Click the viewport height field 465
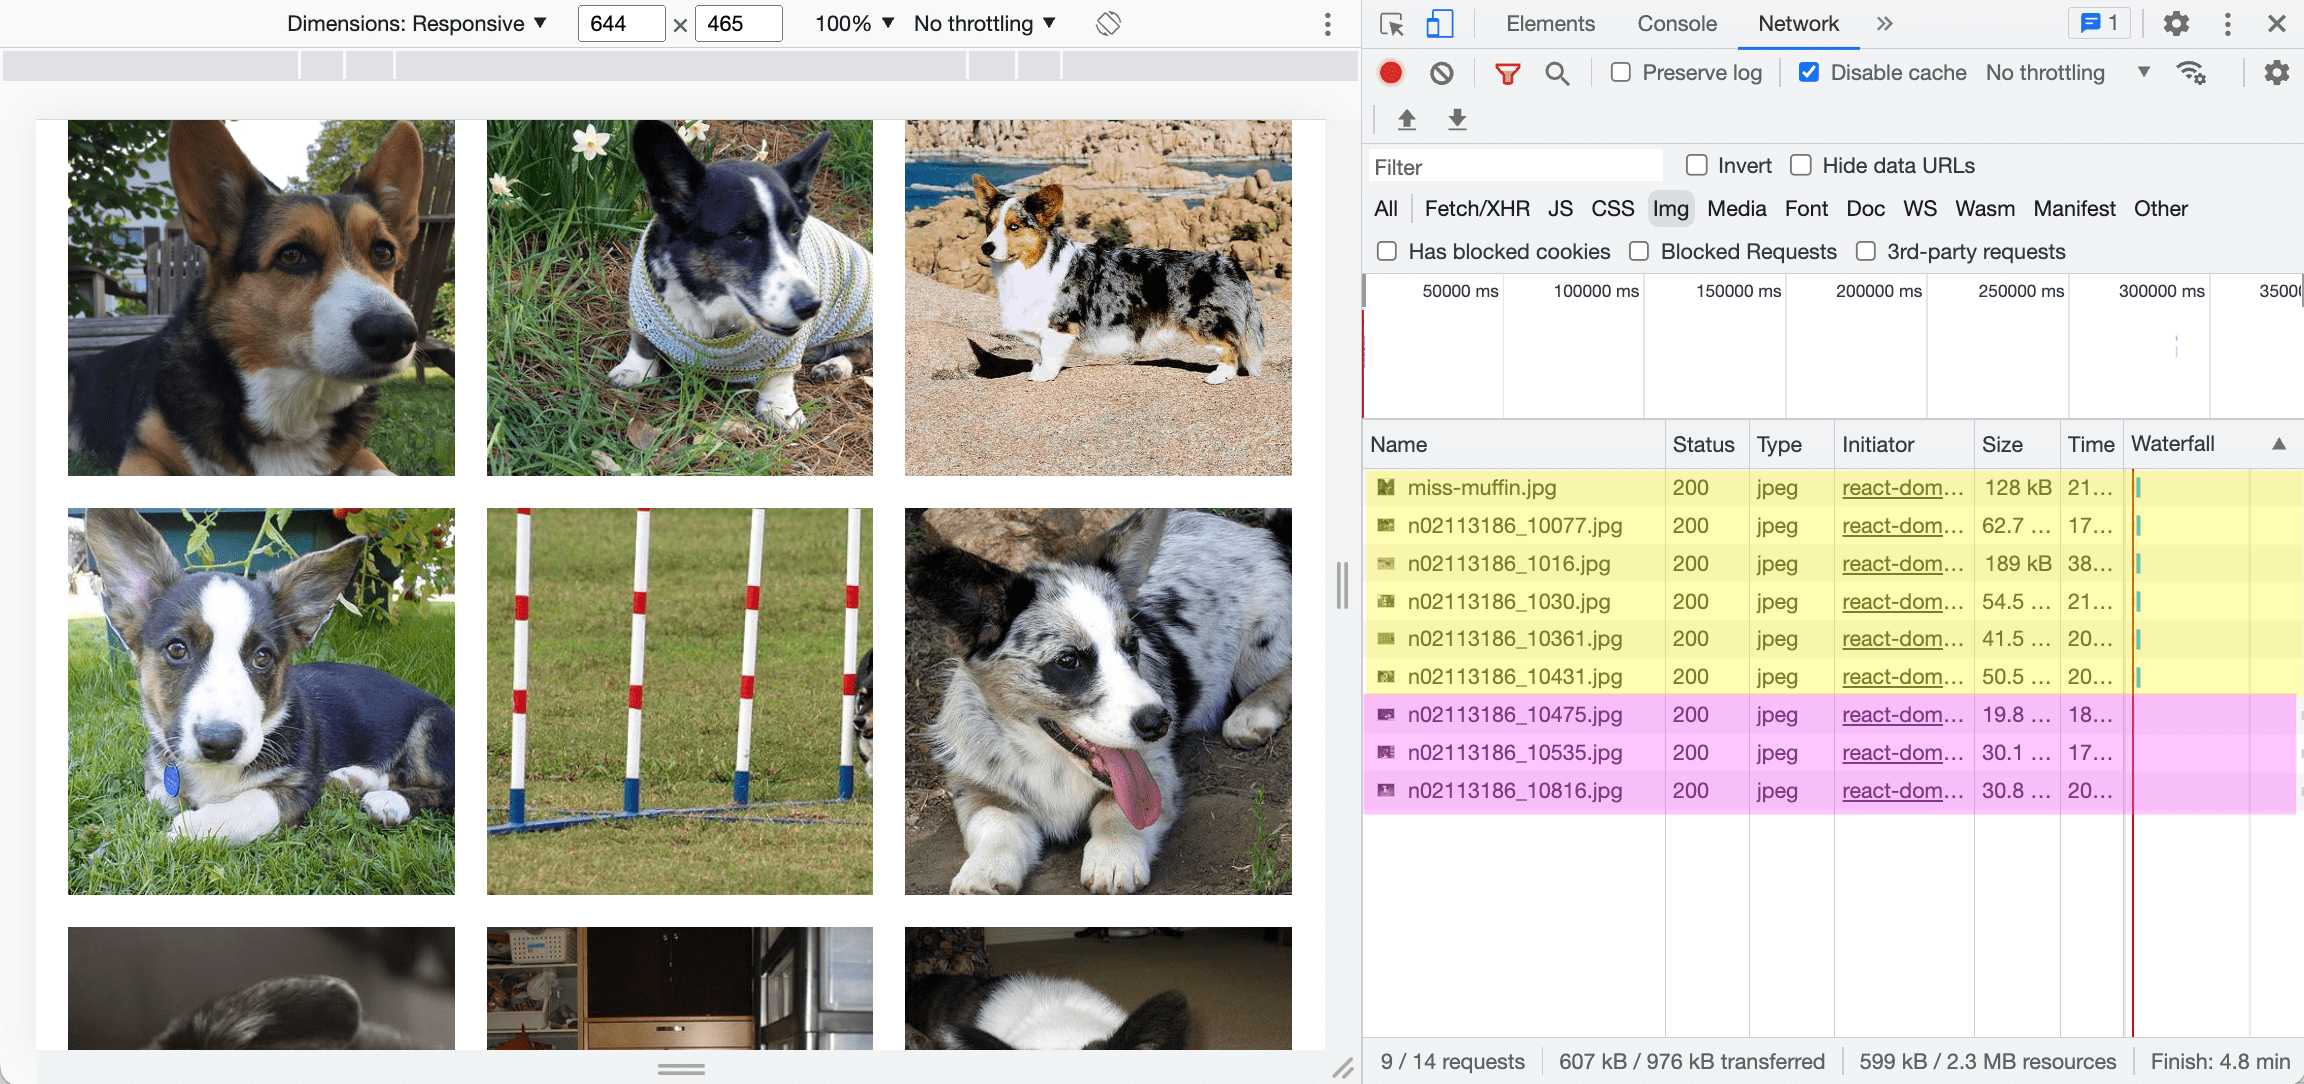This screenshot has height=1084, width=2304. click(738, 24)
